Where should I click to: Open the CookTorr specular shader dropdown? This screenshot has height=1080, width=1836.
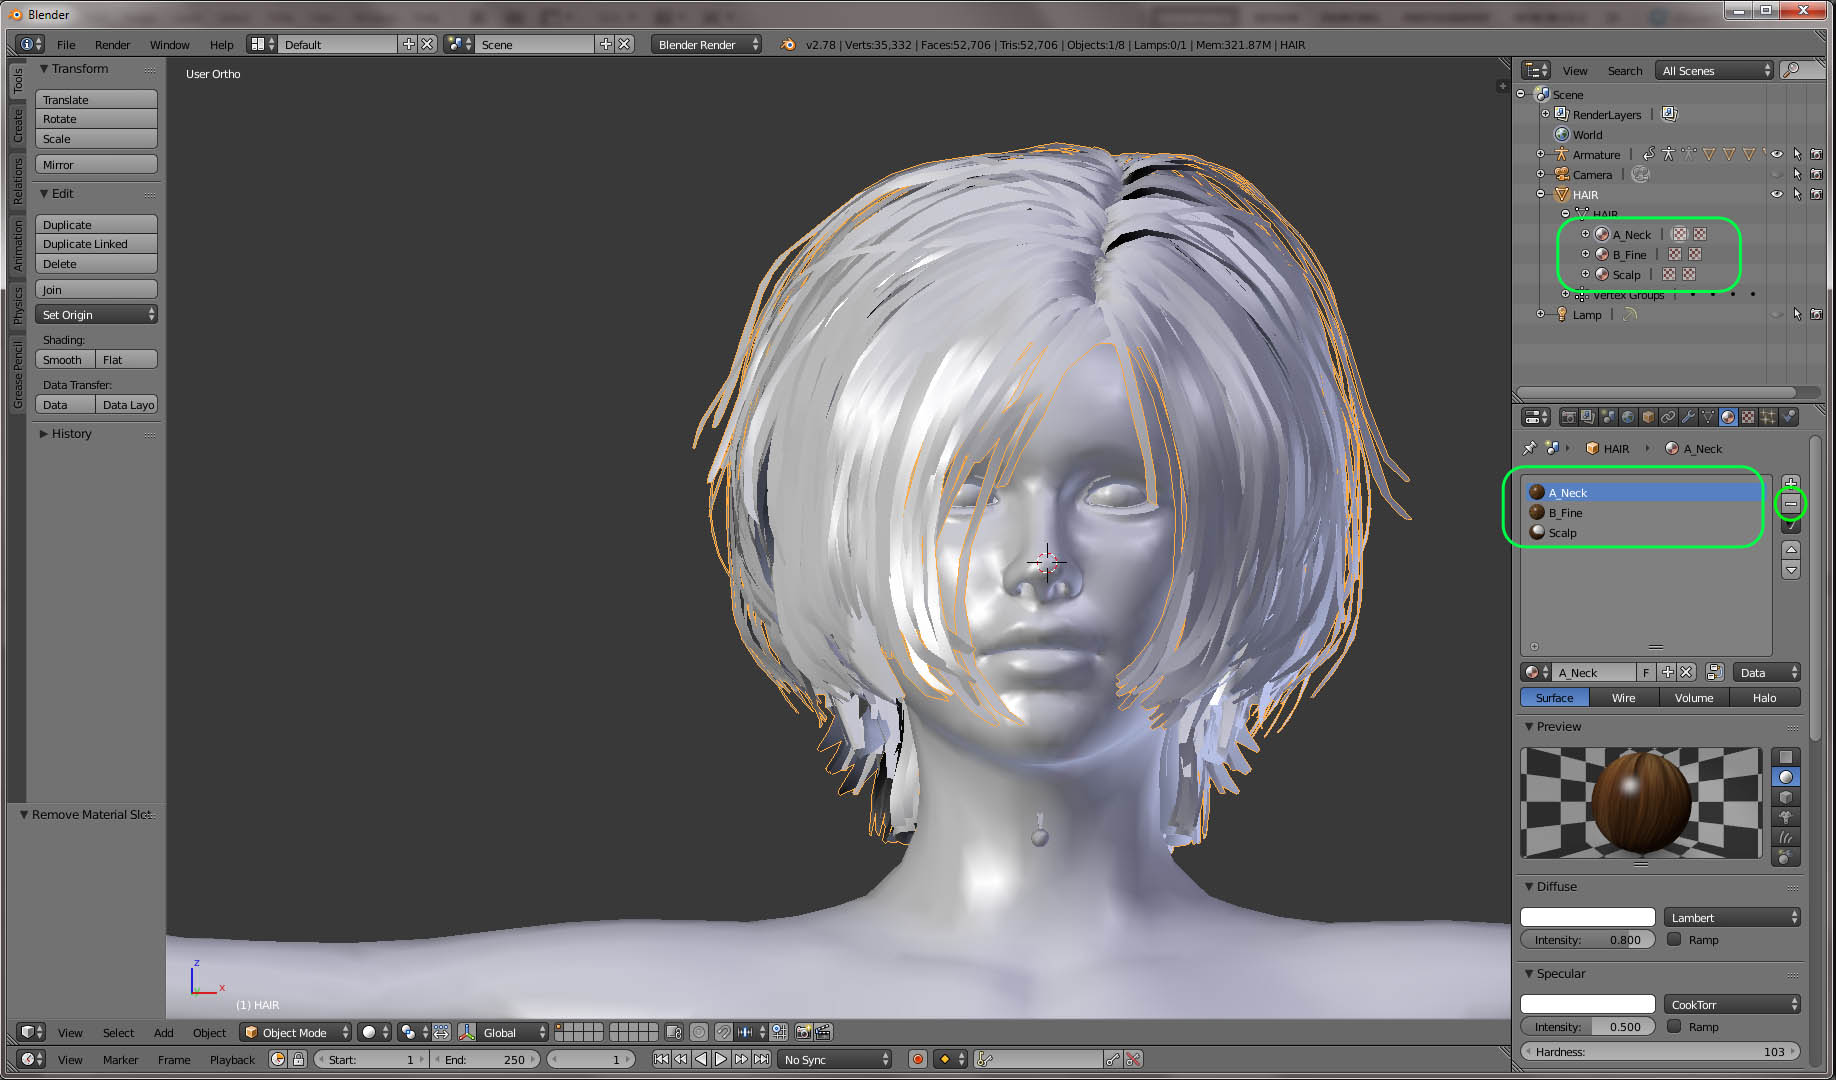pos(1732,1004)
